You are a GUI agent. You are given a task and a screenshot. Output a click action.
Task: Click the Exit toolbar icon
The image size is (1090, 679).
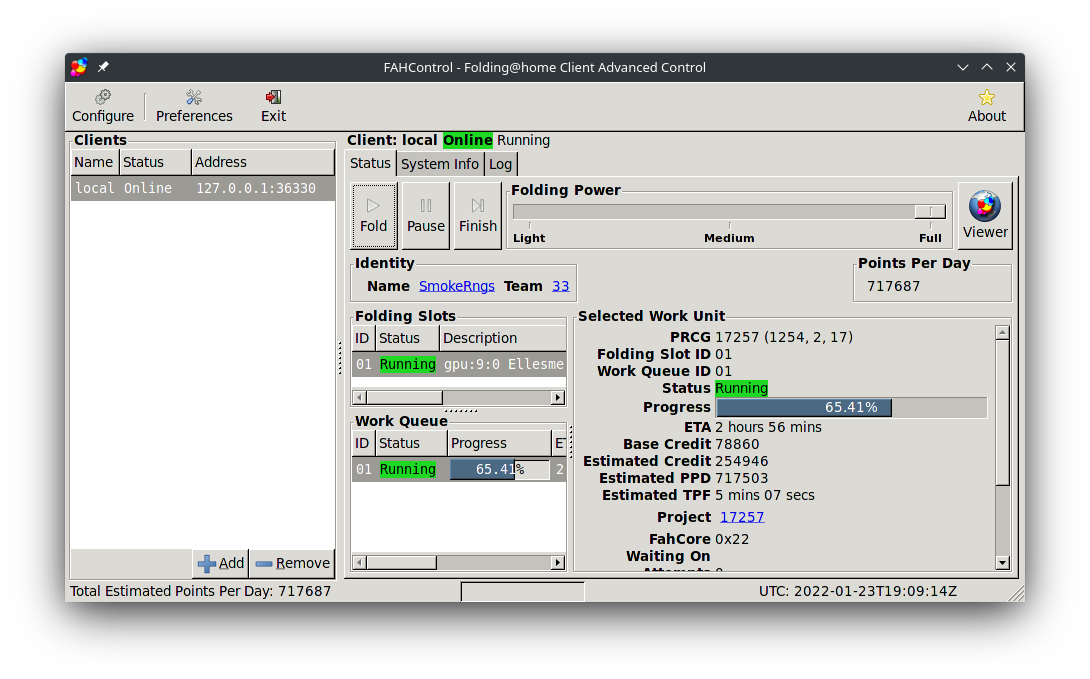coord(273,105)
